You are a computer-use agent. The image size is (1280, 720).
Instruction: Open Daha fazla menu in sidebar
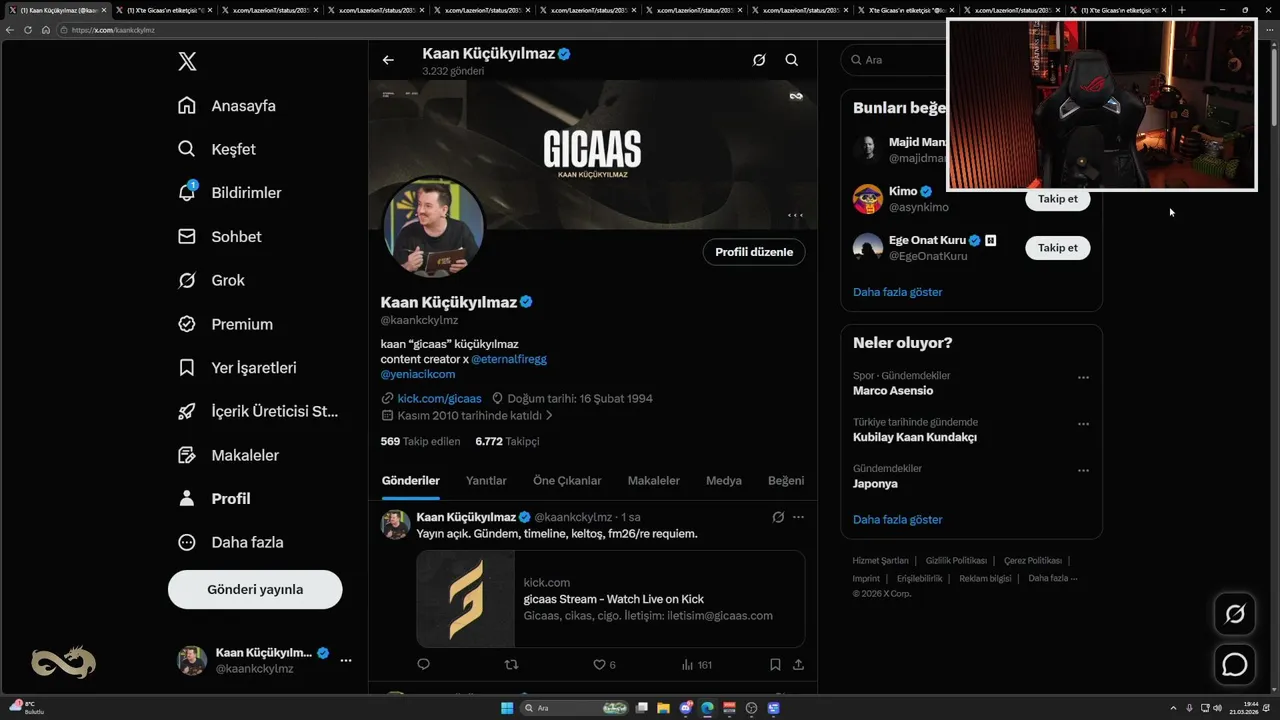tap(230, 542)
